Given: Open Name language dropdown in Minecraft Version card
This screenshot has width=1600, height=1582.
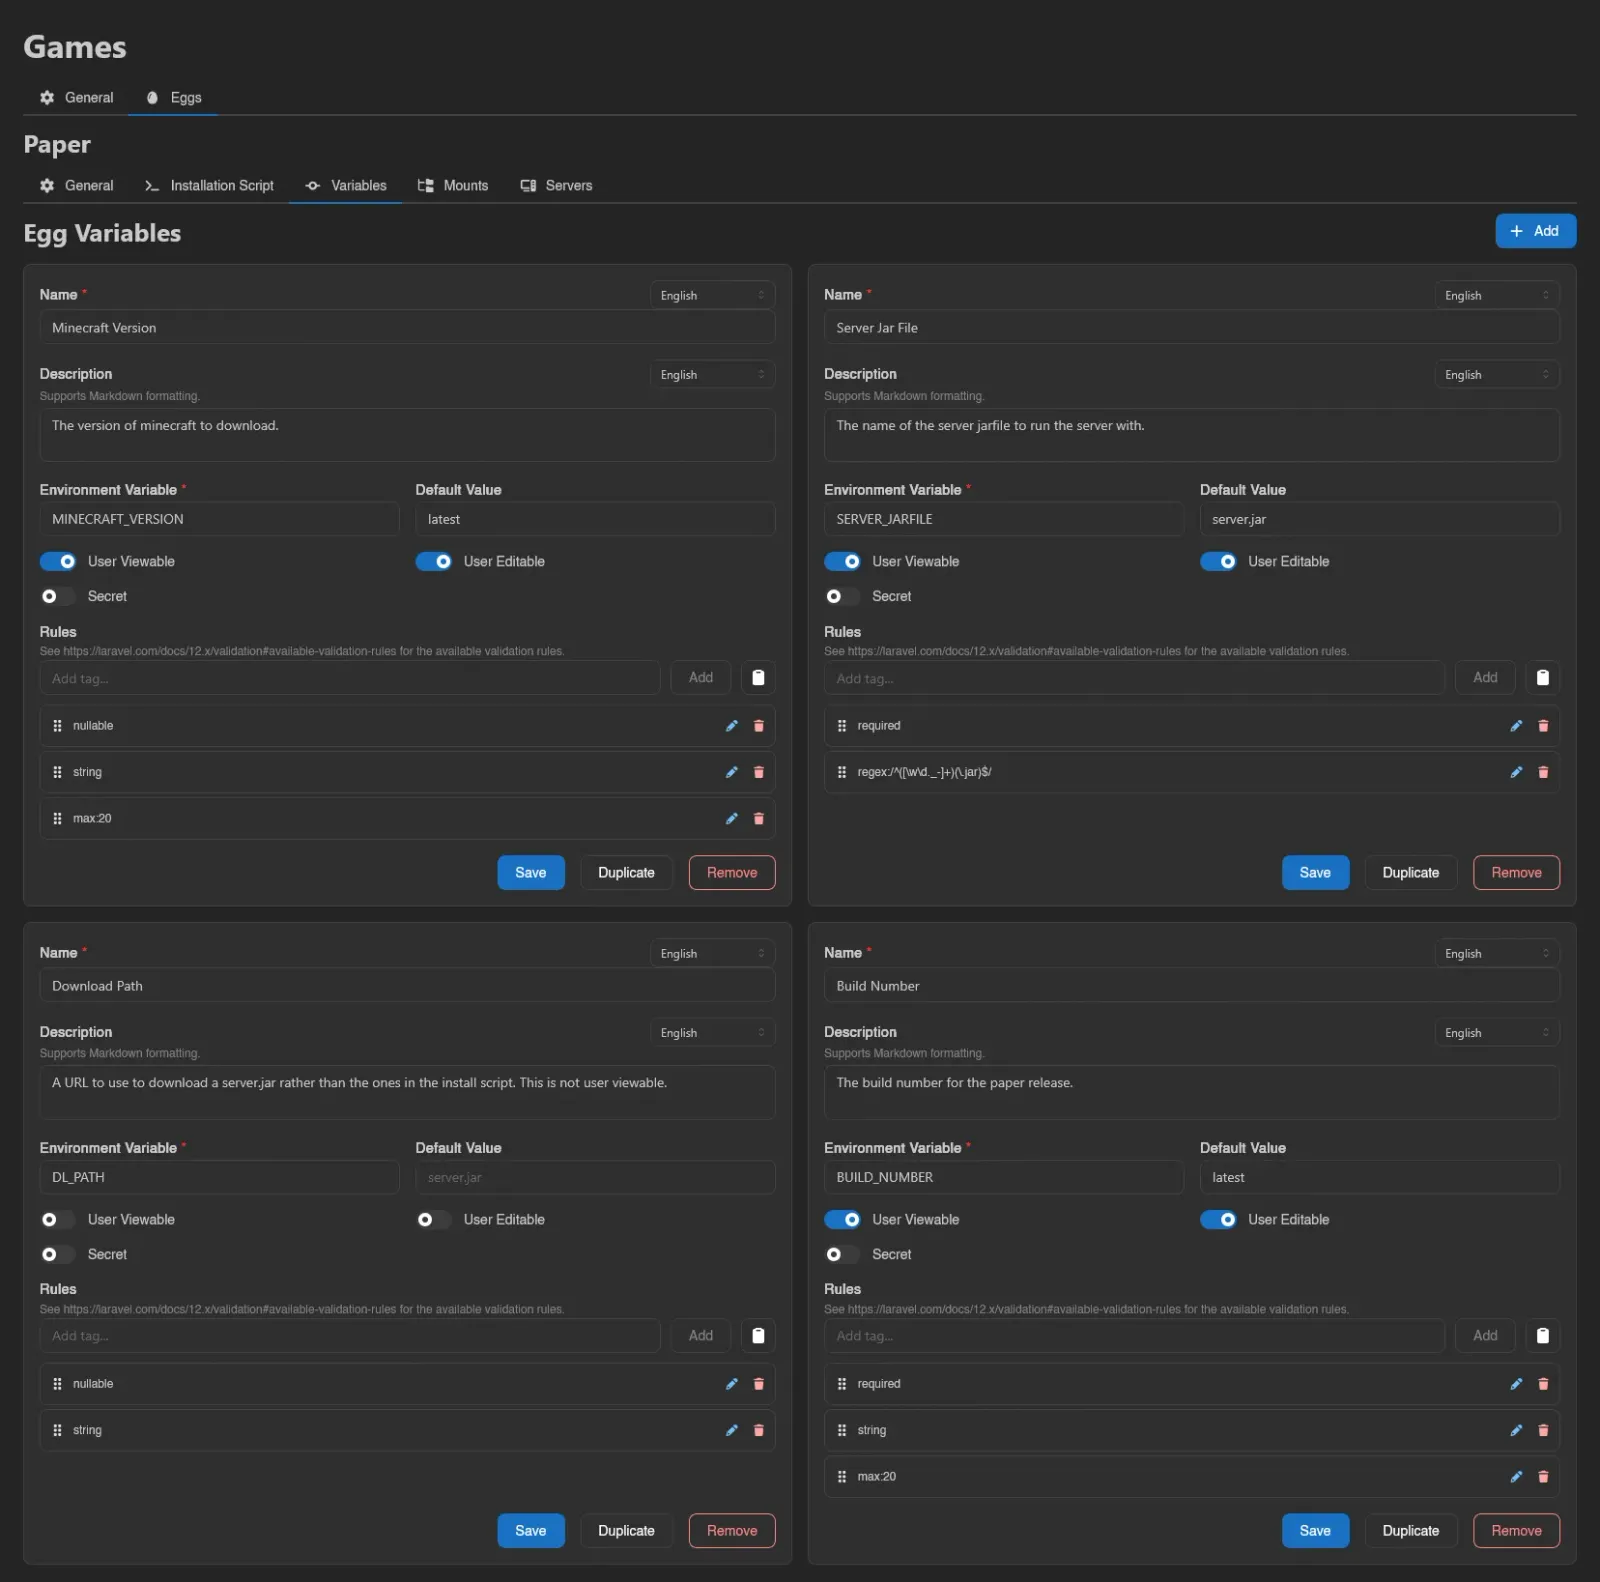Looking at the screenshot, I should pyautogui.click(x=712, y=295).
